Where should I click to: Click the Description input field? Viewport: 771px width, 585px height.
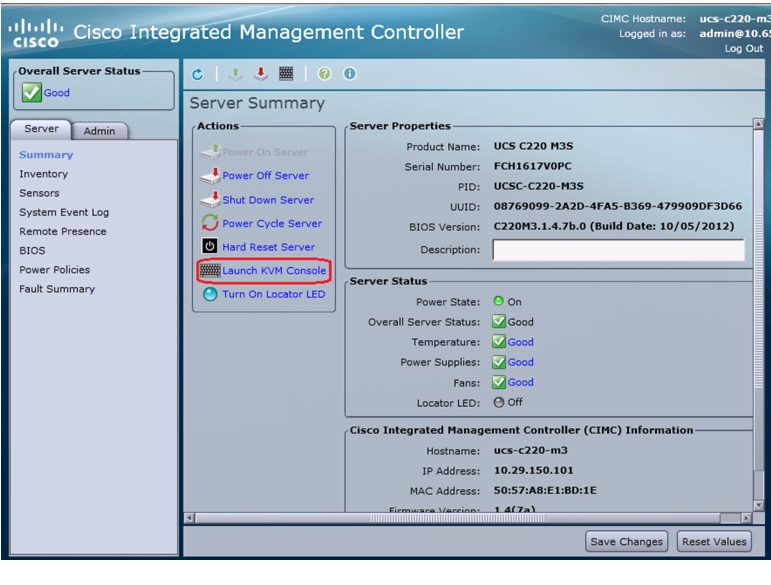pyautogui.click(x=619, y=250)
